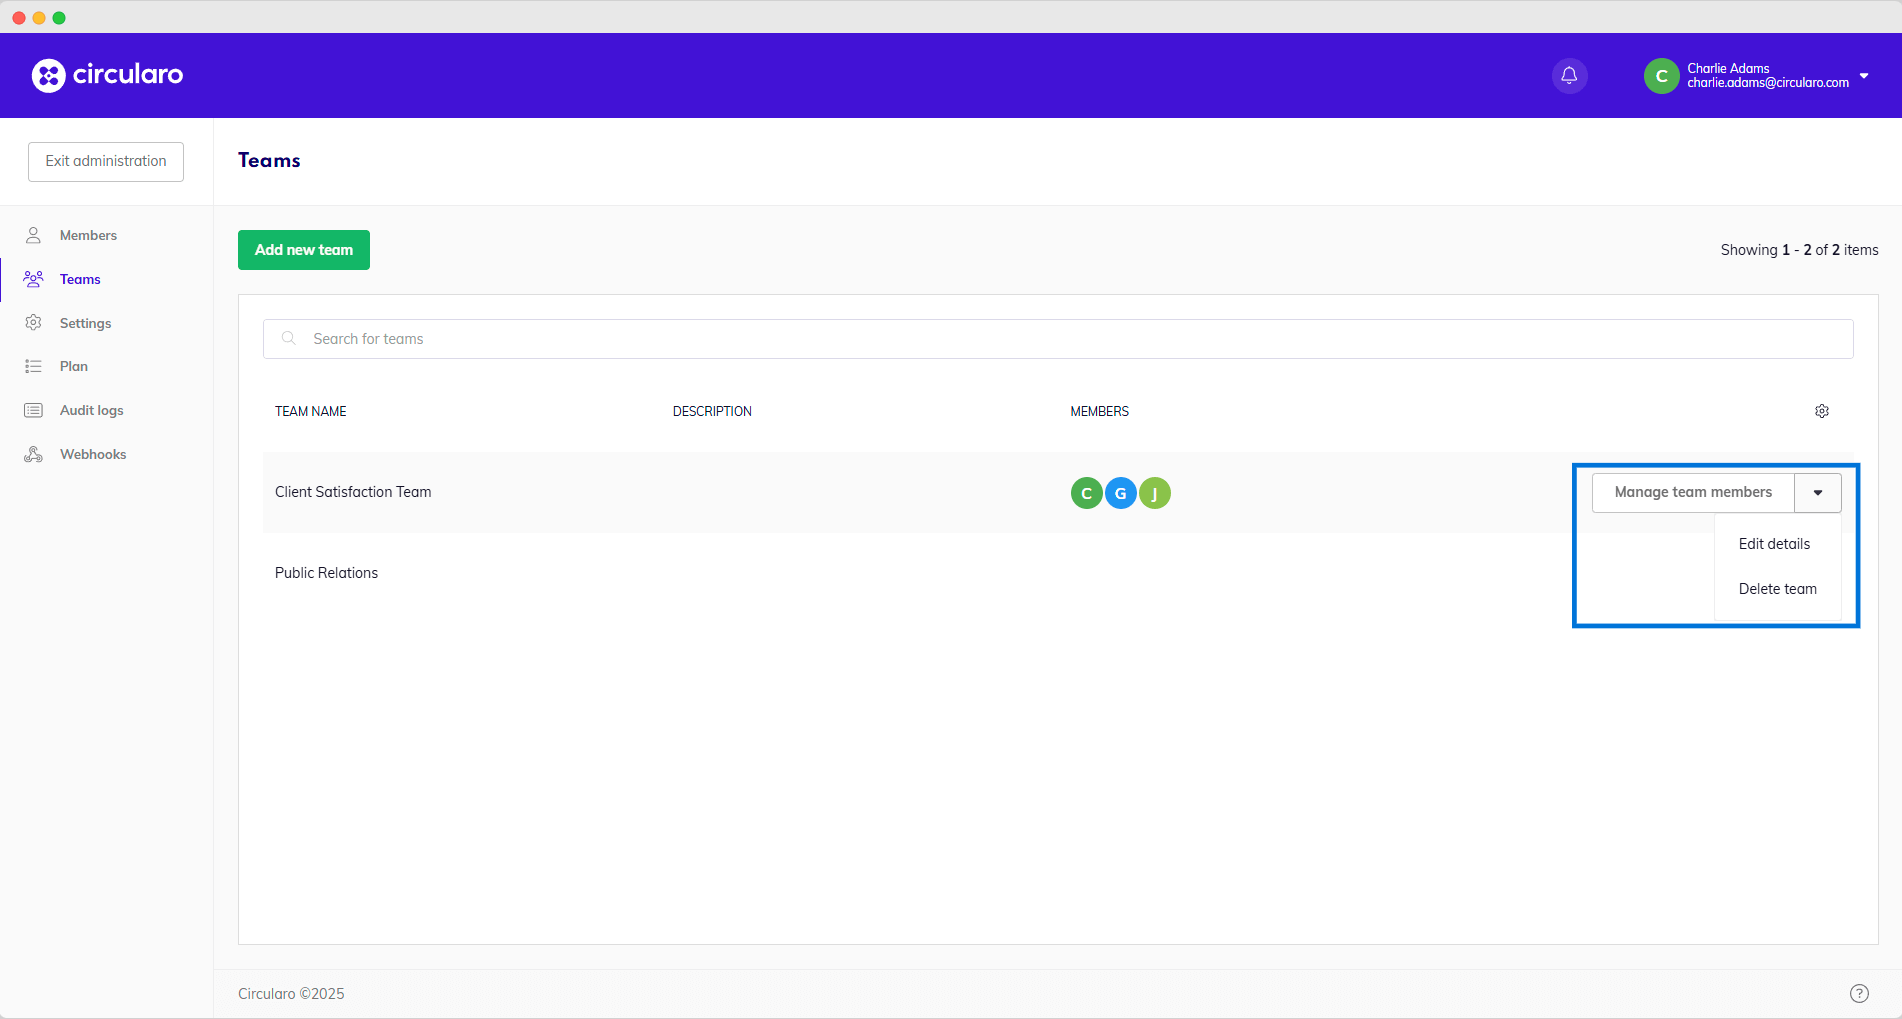Click the J member avatar

[x=1155, y=493]
